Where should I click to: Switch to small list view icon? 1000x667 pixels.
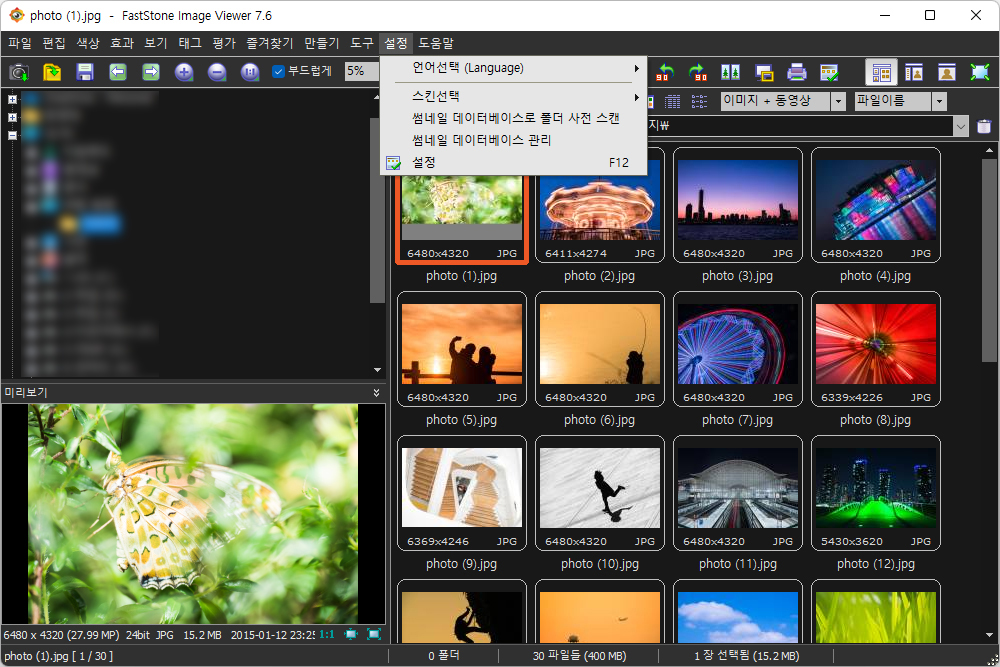point(700,101)
